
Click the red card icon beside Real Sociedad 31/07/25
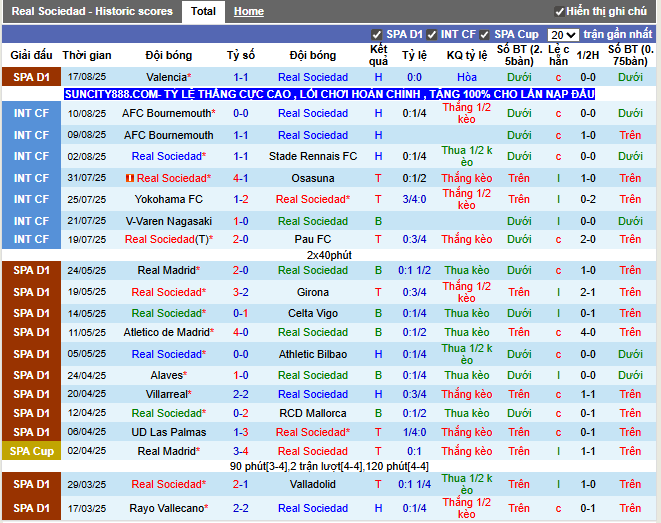[130, 178]
